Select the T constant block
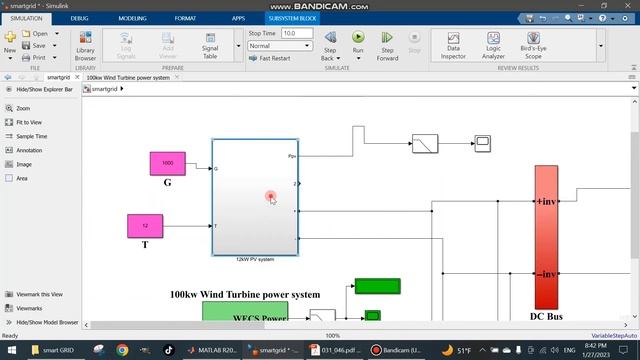640x360 pixels. point(145,226)
